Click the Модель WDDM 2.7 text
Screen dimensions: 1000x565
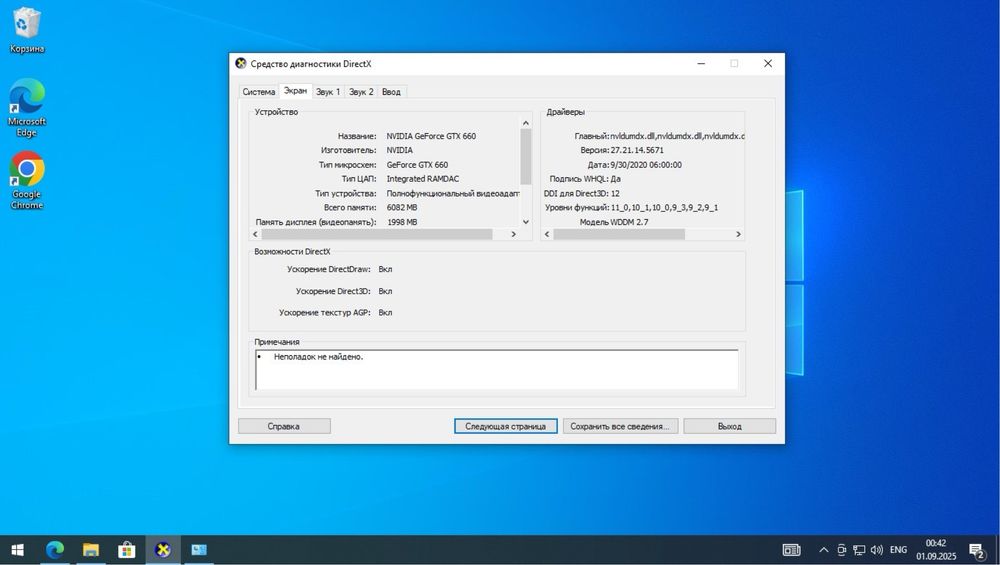coord(614,222)
